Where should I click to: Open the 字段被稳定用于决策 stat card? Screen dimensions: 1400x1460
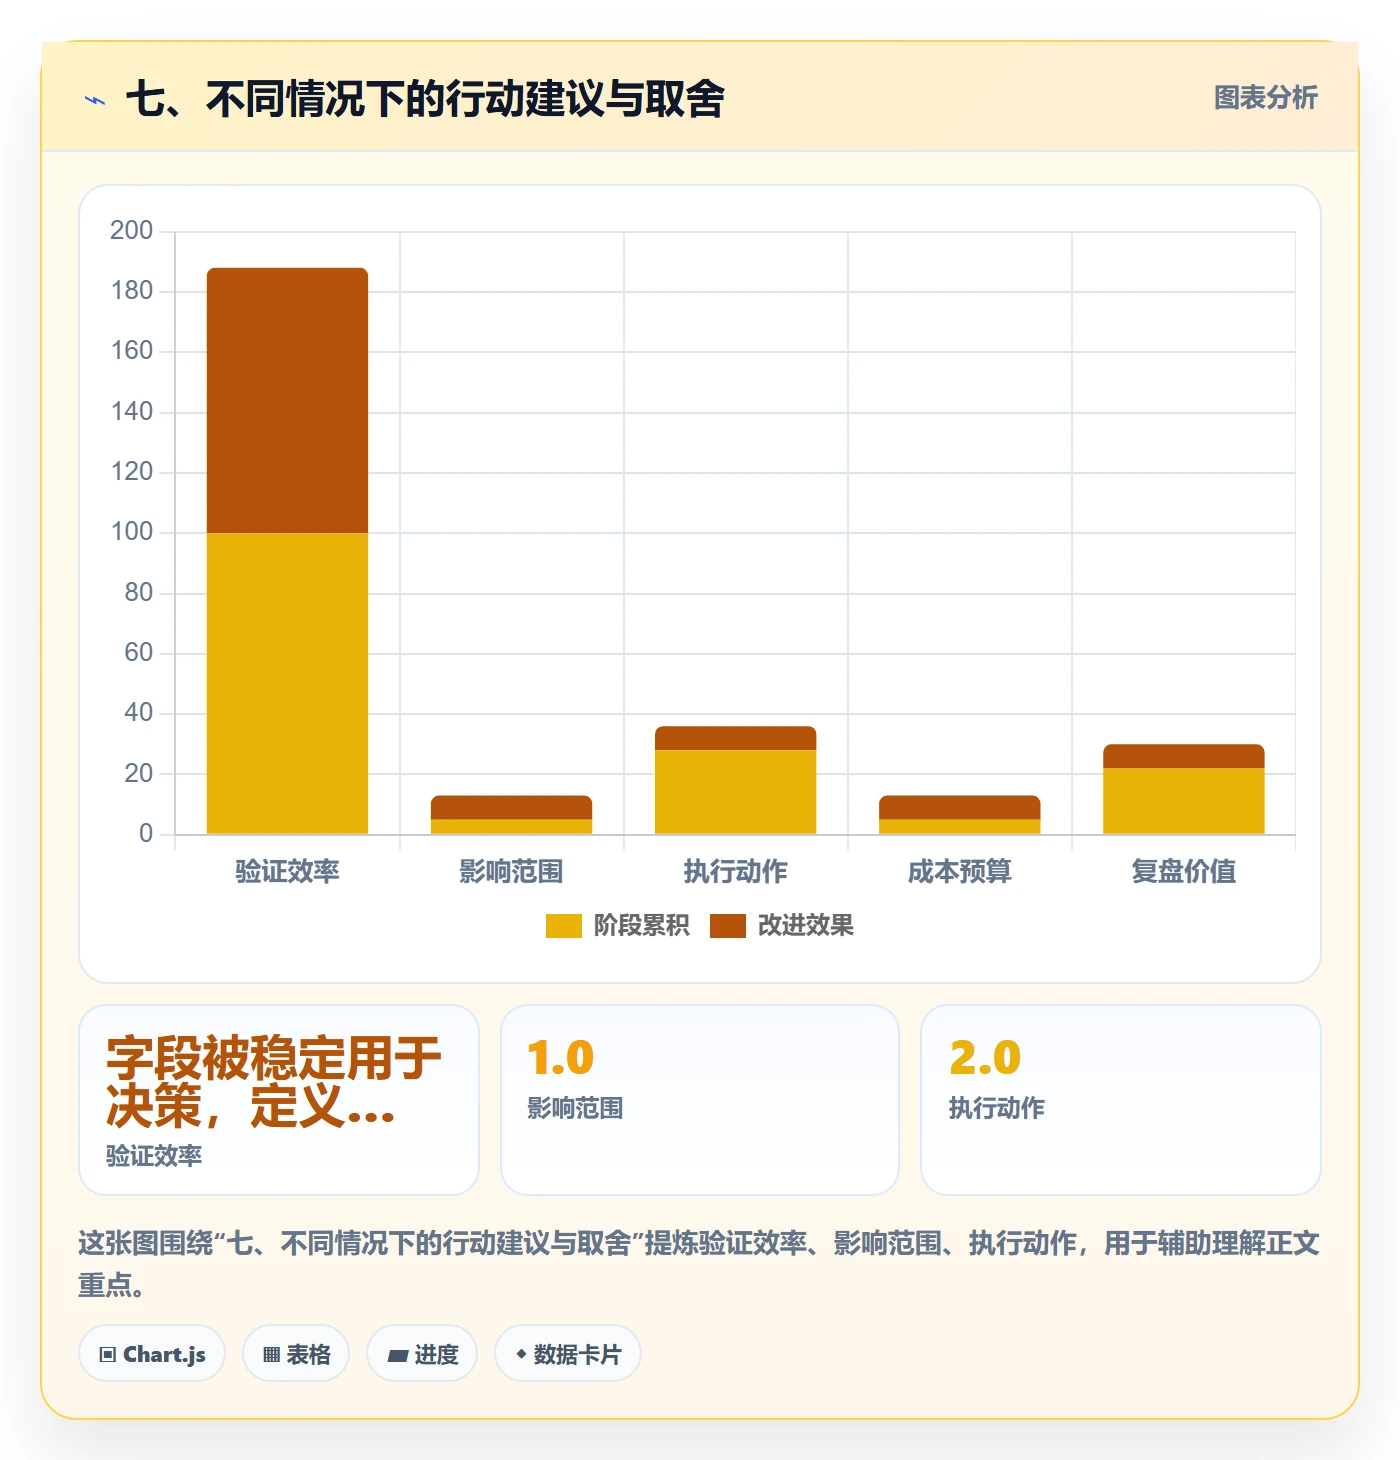coord(279,1100)
